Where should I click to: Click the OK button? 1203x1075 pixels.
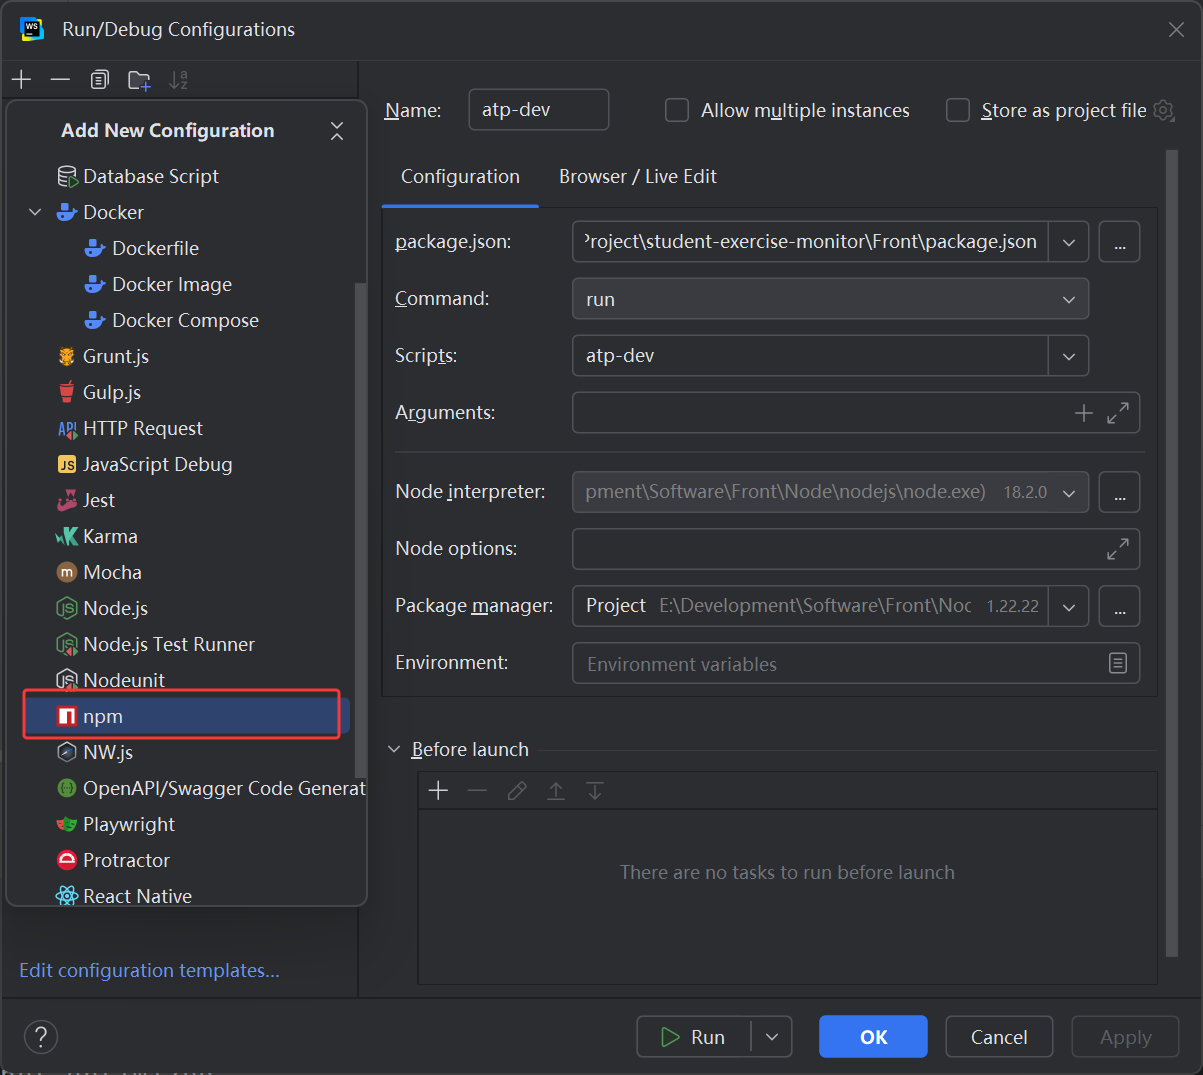click(873, 1037)
